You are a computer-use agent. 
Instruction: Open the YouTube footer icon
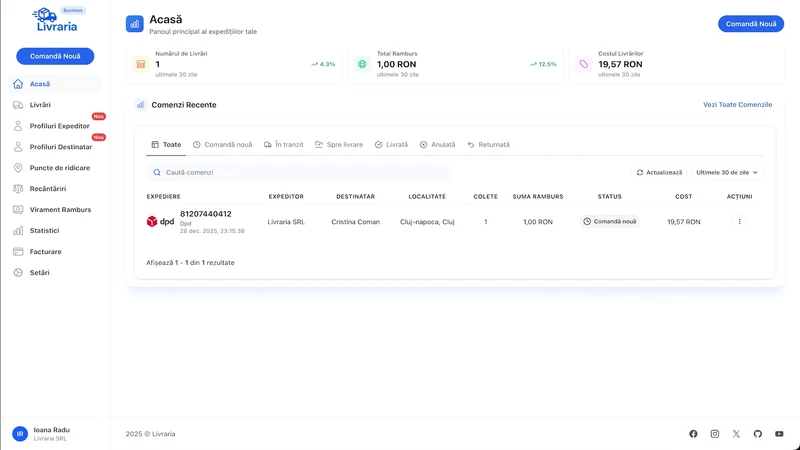click(779, 434)
